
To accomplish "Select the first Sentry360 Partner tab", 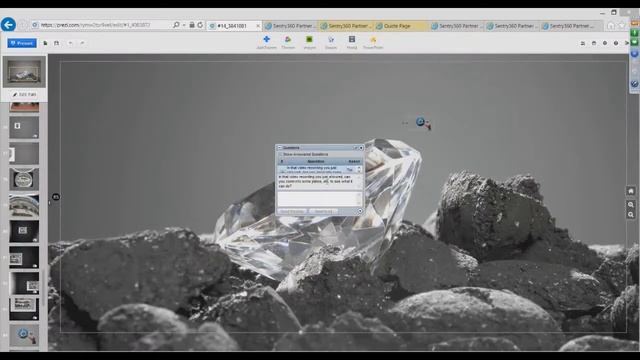I will click(x=290, y=26).
